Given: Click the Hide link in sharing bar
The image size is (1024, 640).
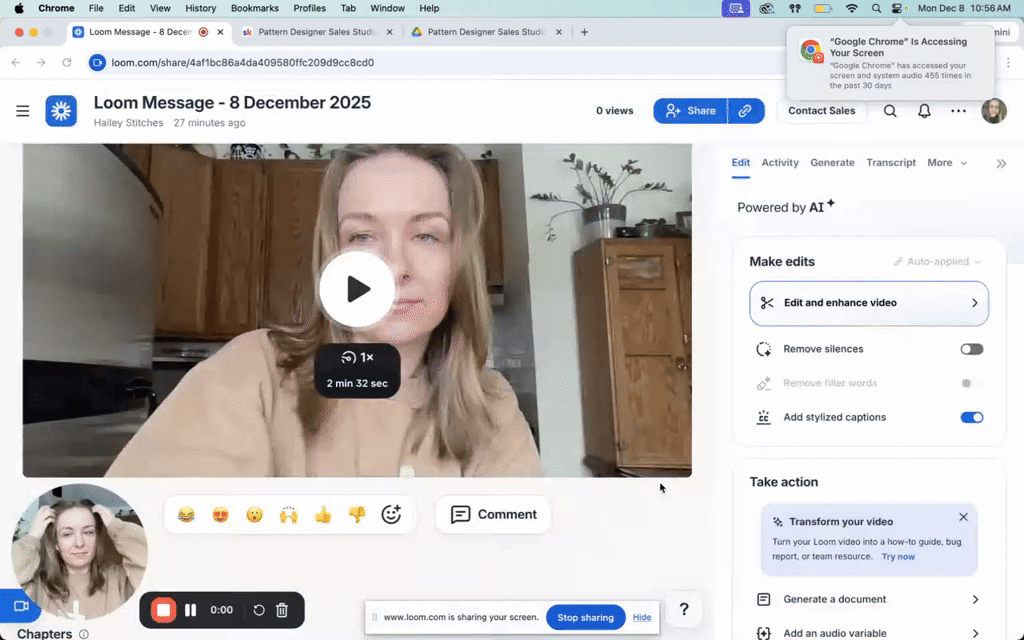Looking at the screenshot, I should pyautogui.click(x=642, y=617).
